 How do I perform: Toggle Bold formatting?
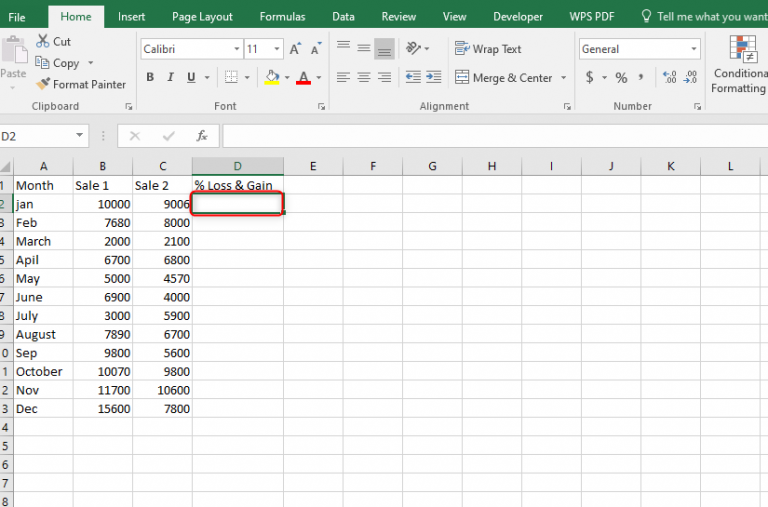[x=150, y=77]
